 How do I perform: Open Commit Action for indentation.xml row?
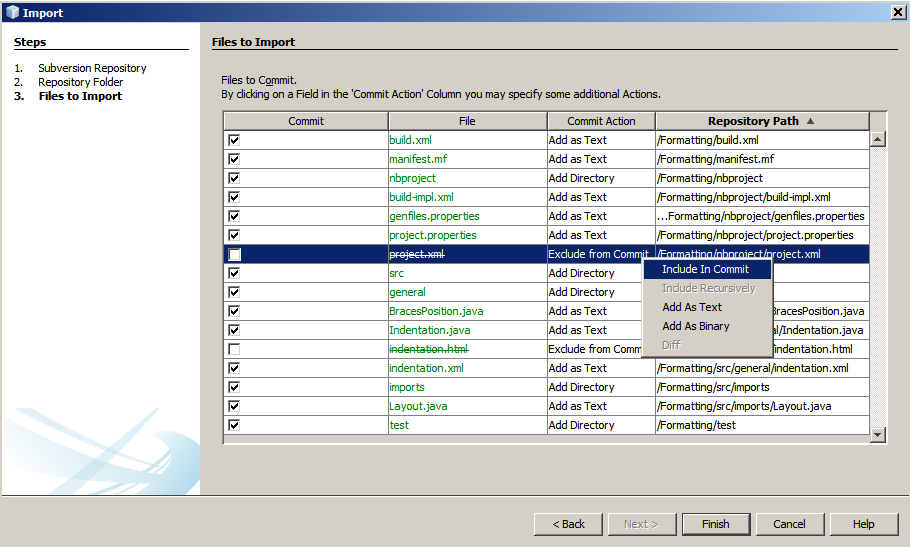600,368
